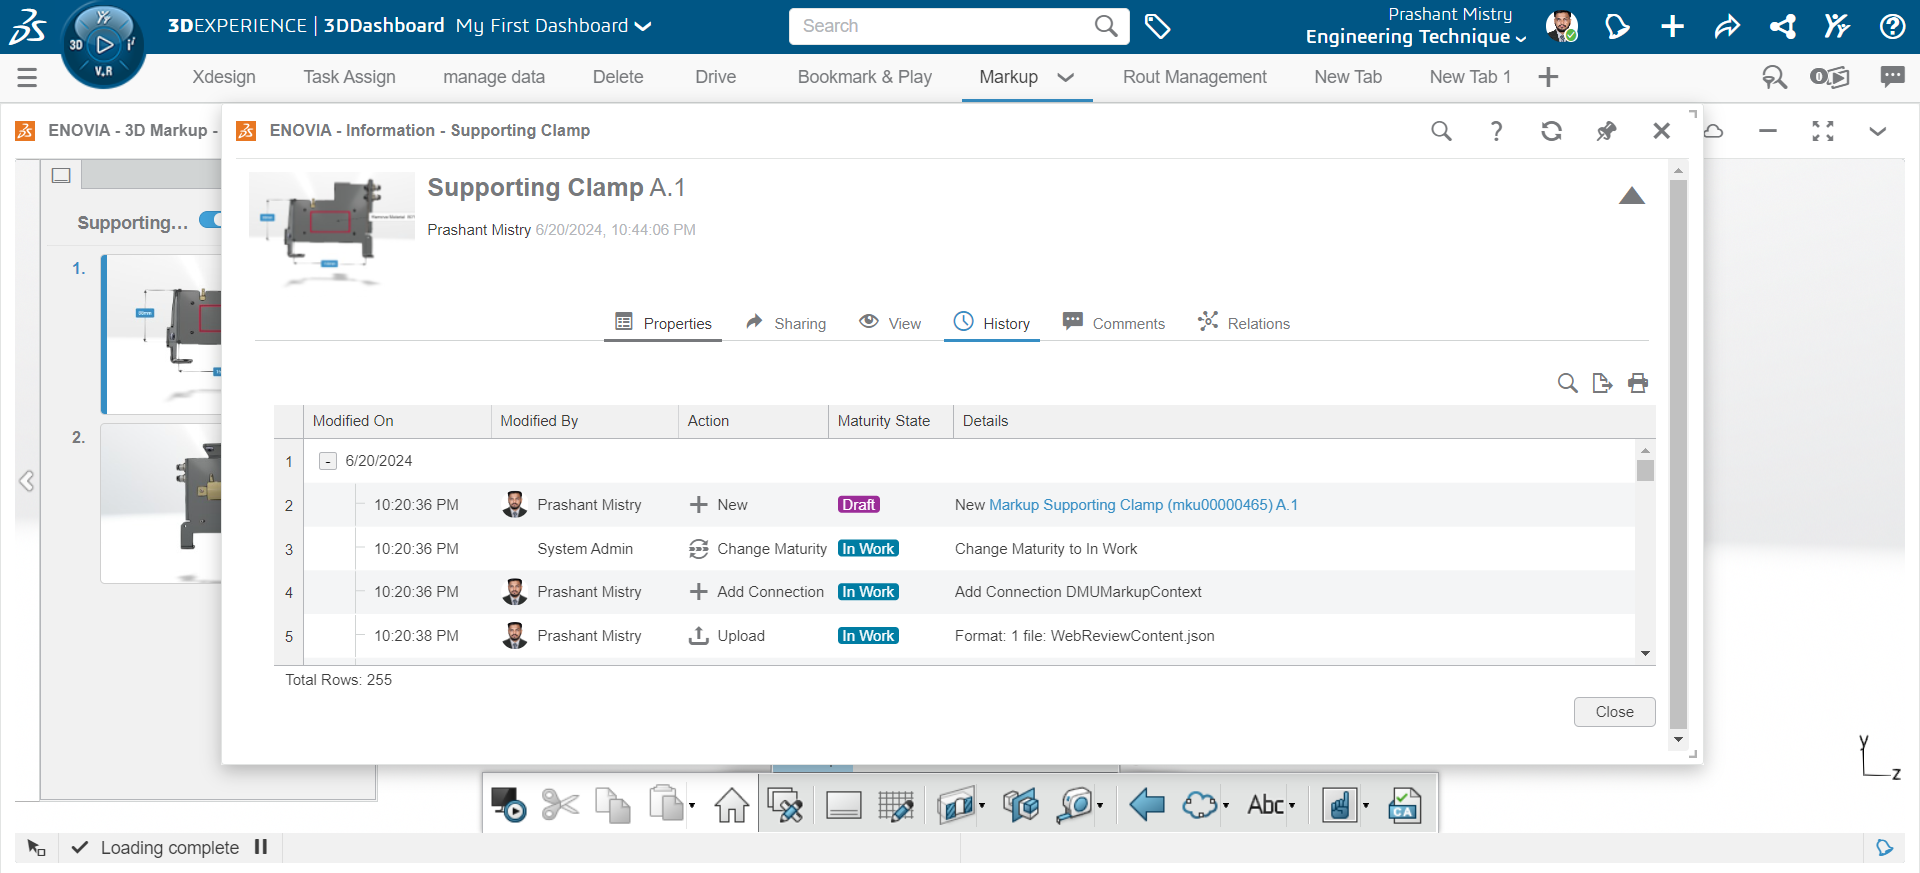Viewport: 1920px width, 873px height.
Task: Collapse the 6/20/2024 date group
Action: pos(327,461)
